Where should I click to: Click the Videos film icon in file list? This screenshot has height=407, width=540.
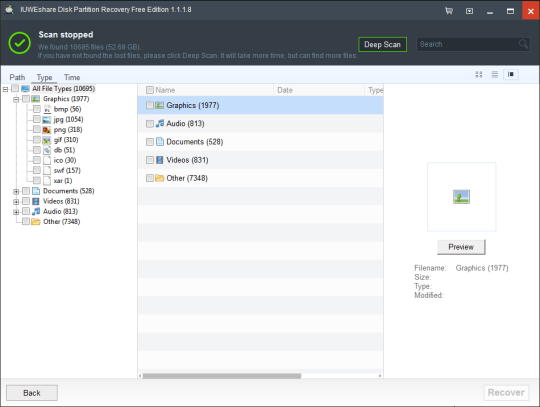click(x=159, y=160)
